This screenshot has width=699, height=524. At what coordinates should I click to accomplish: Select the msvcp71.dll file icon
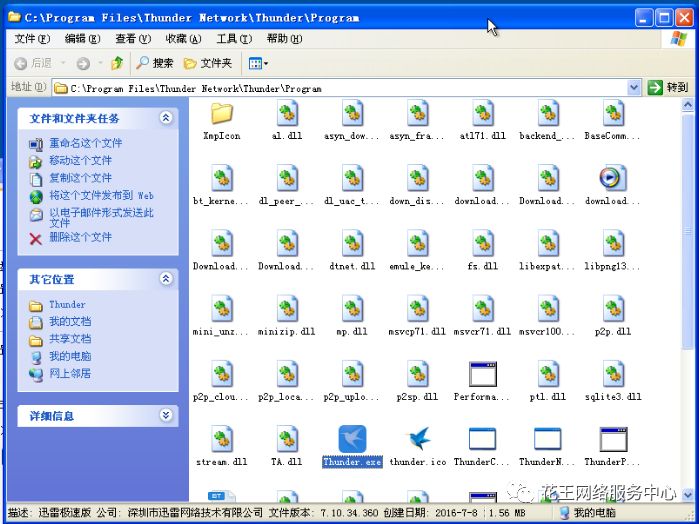click(417, 310)
